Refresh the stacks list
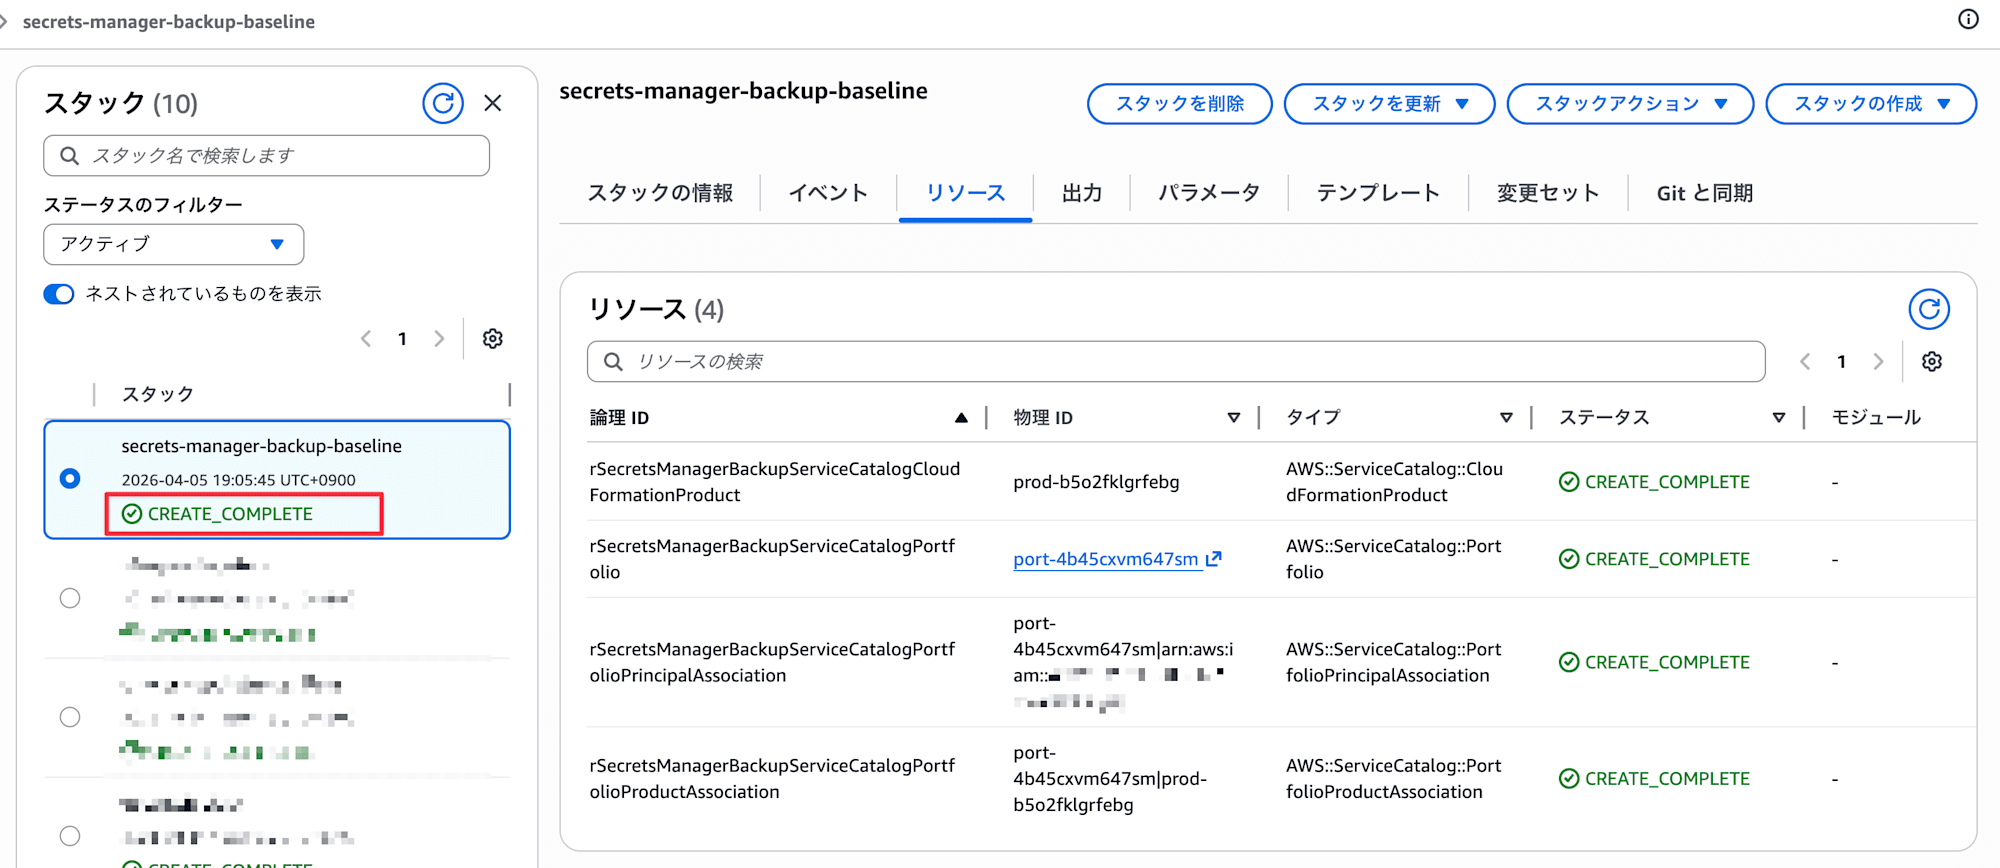The width and height of the screenshot is (2000, 868). tap(442, 103)
